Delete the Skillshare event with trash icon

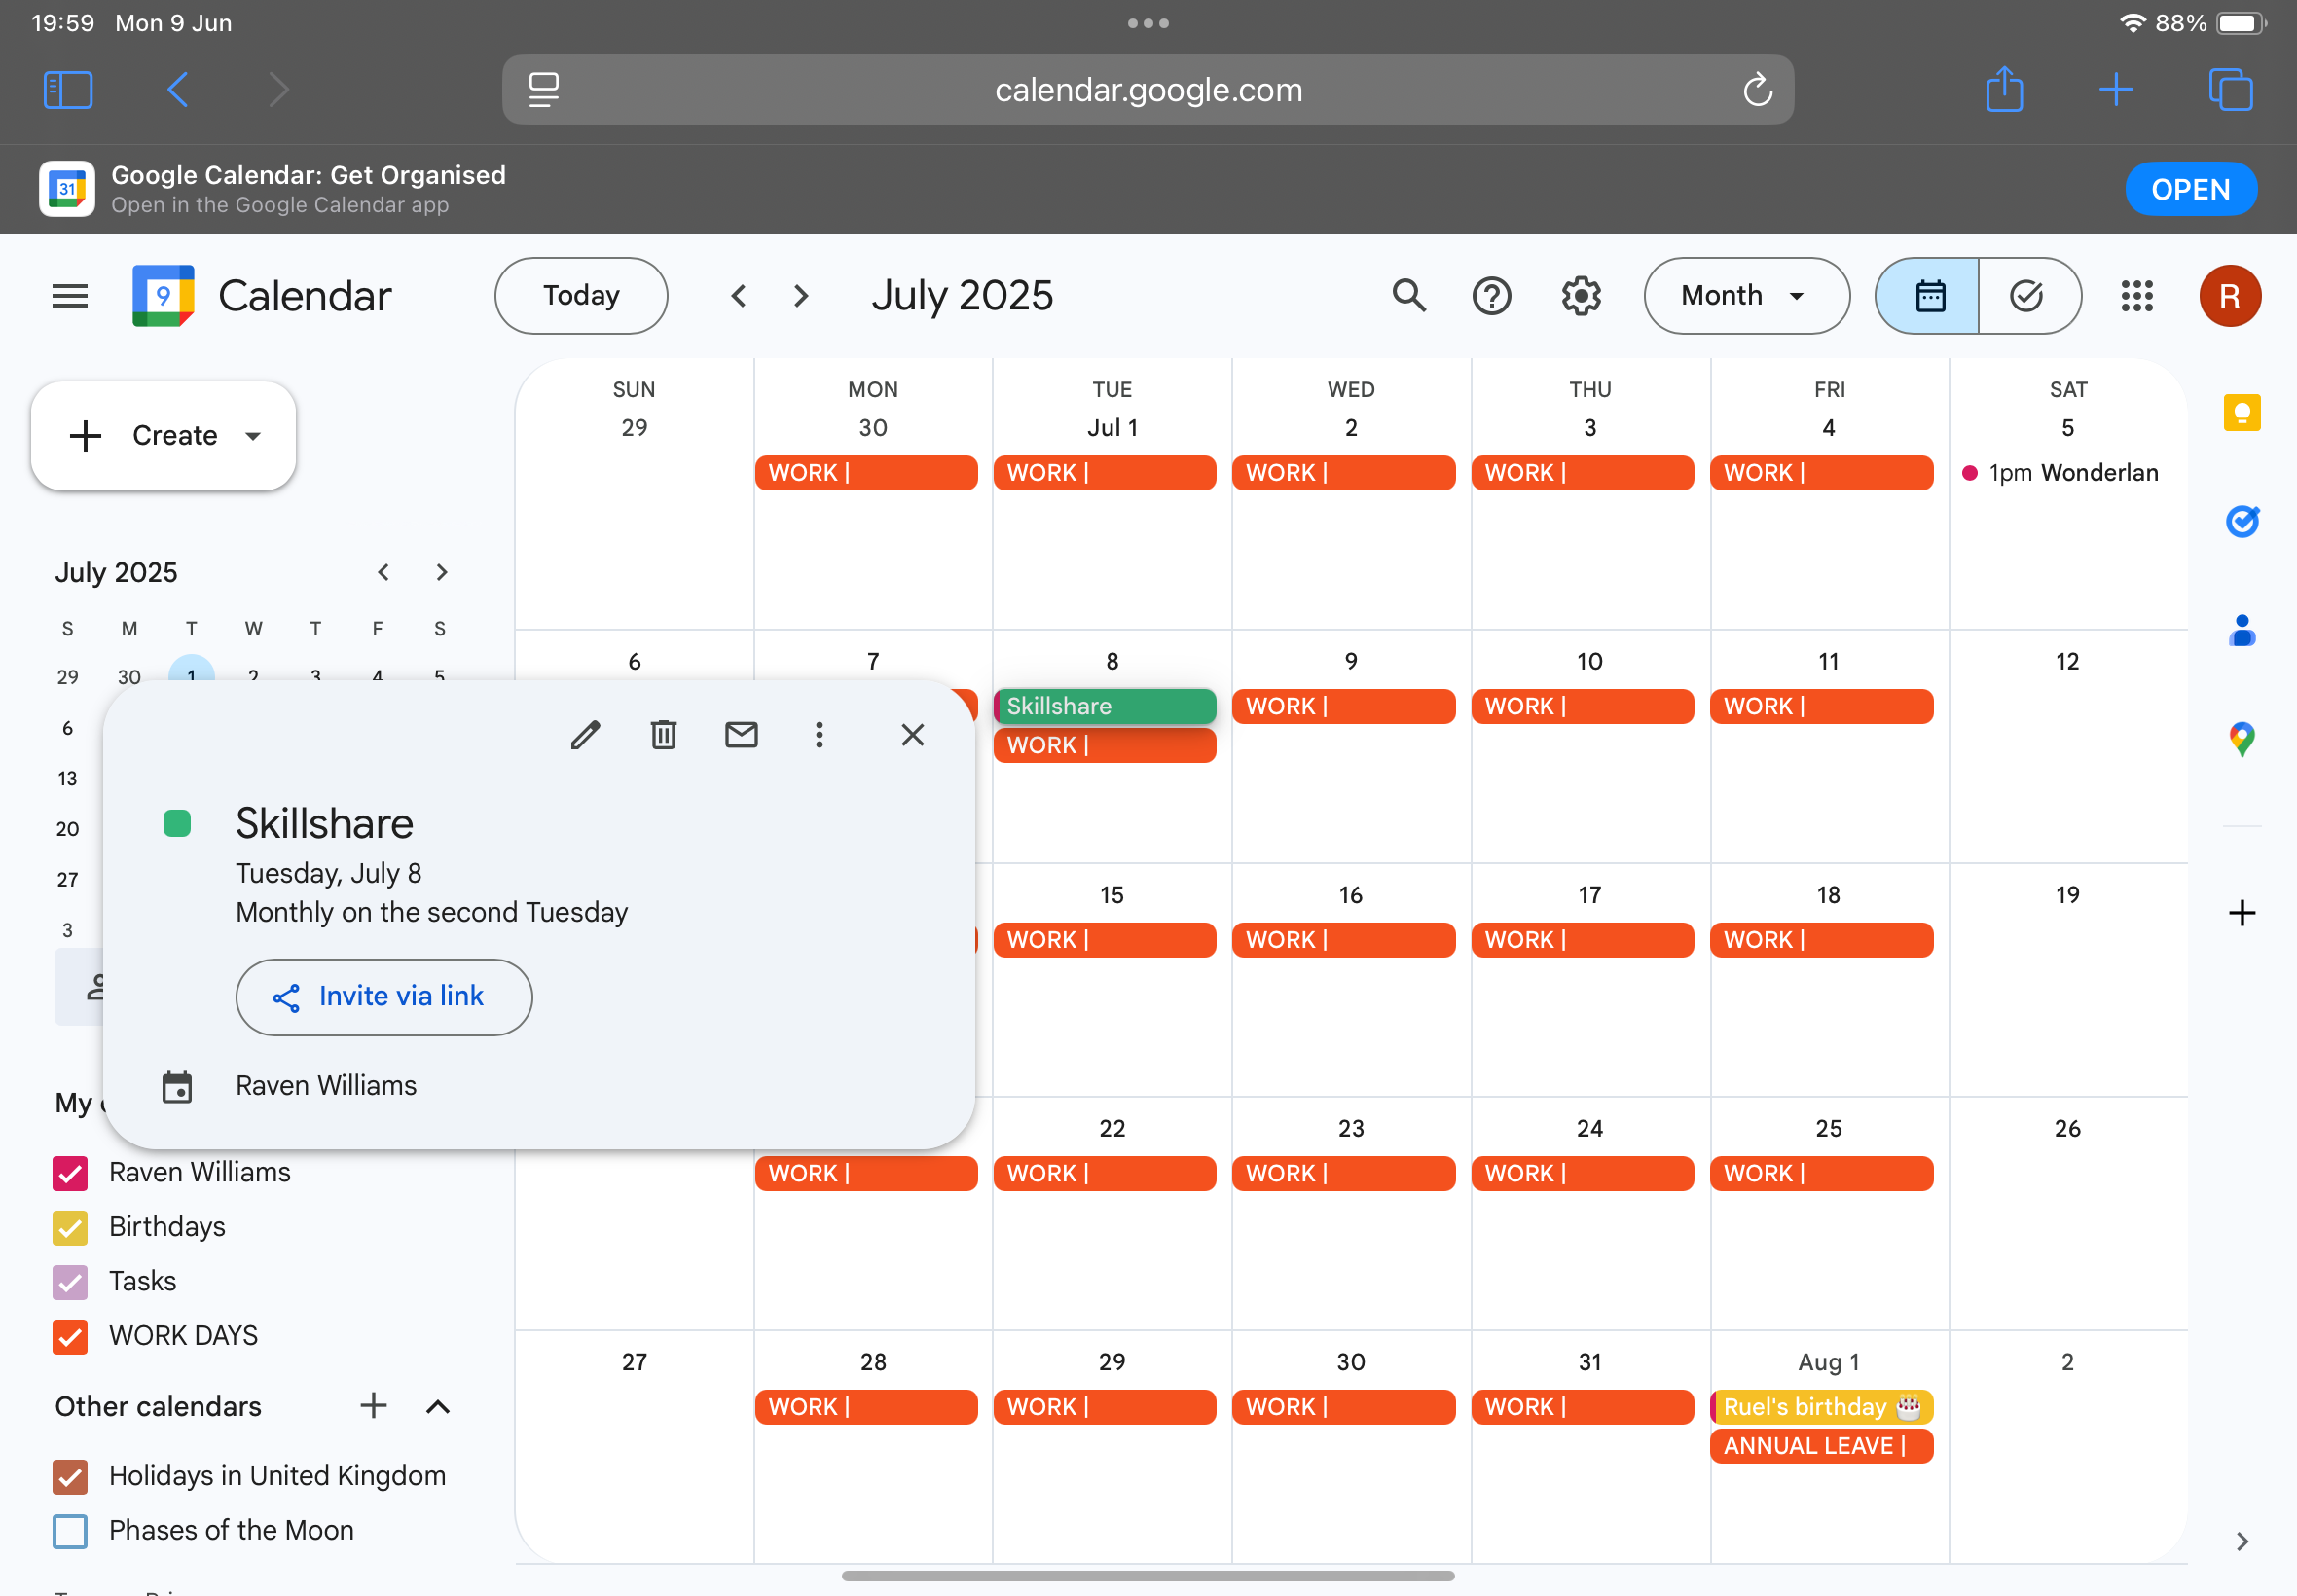663,735
